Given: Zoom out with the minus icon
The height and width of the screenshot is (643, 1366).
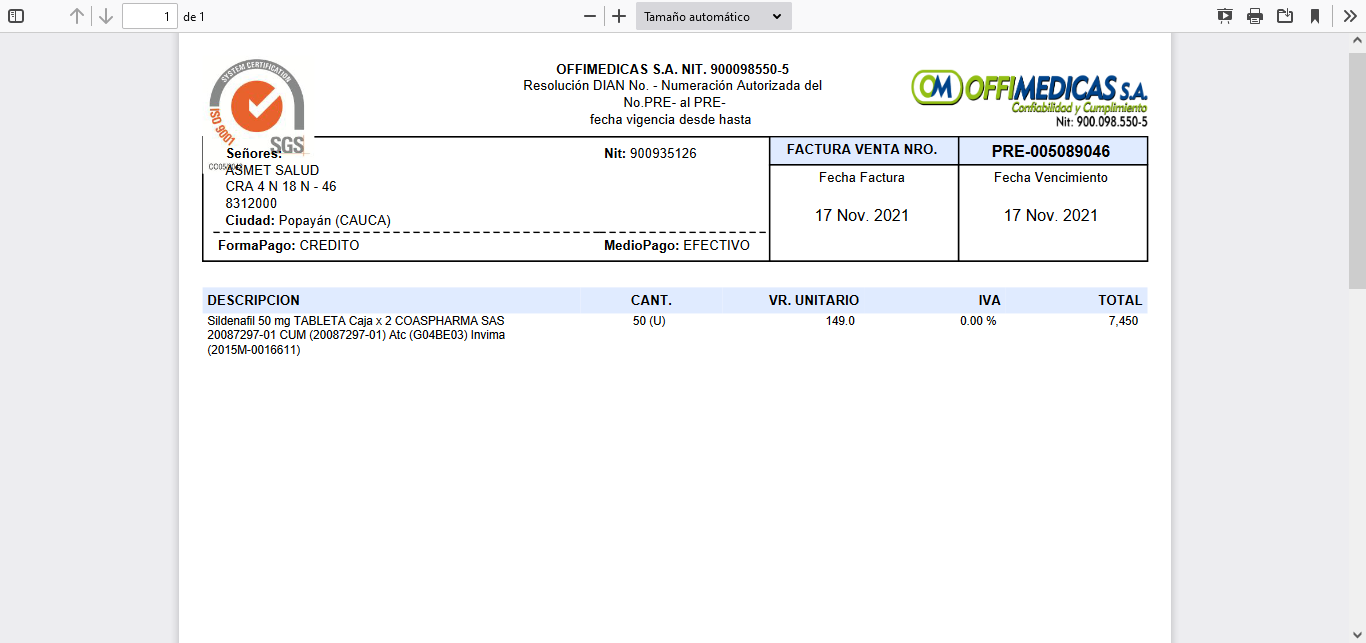Looking at the screenshot, I should (590, 16).
